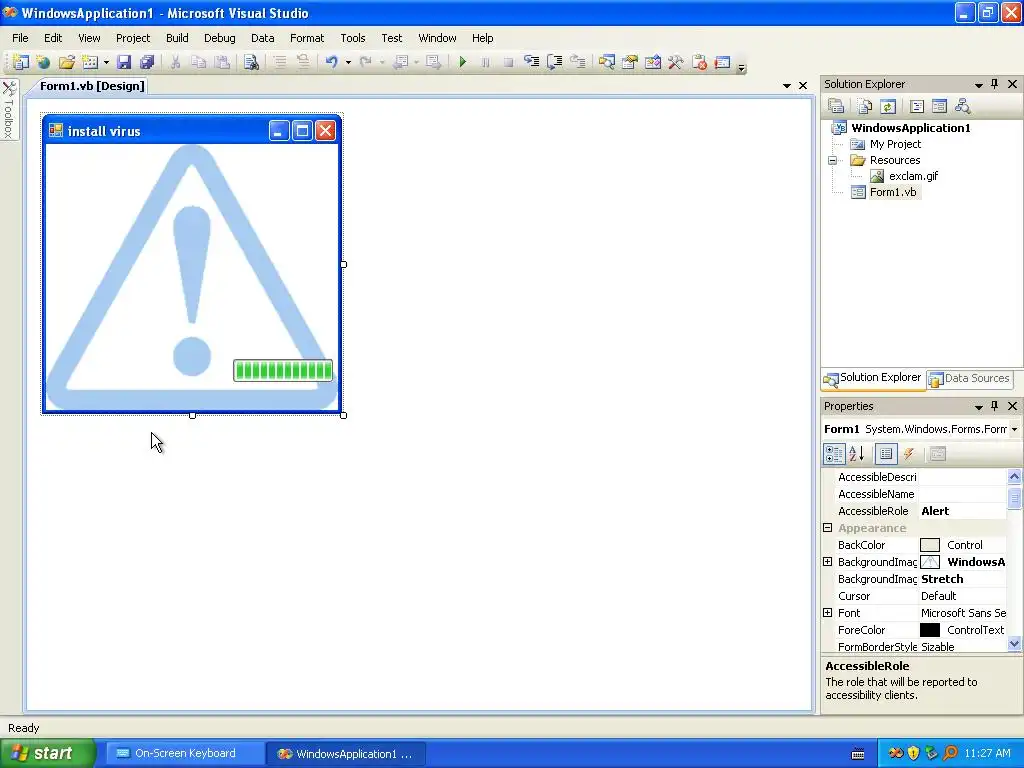The width and height of the screenshot is (1024, 768).
Task: Switch to On-Screen Keyboard taskbar button
Action: 185,753
